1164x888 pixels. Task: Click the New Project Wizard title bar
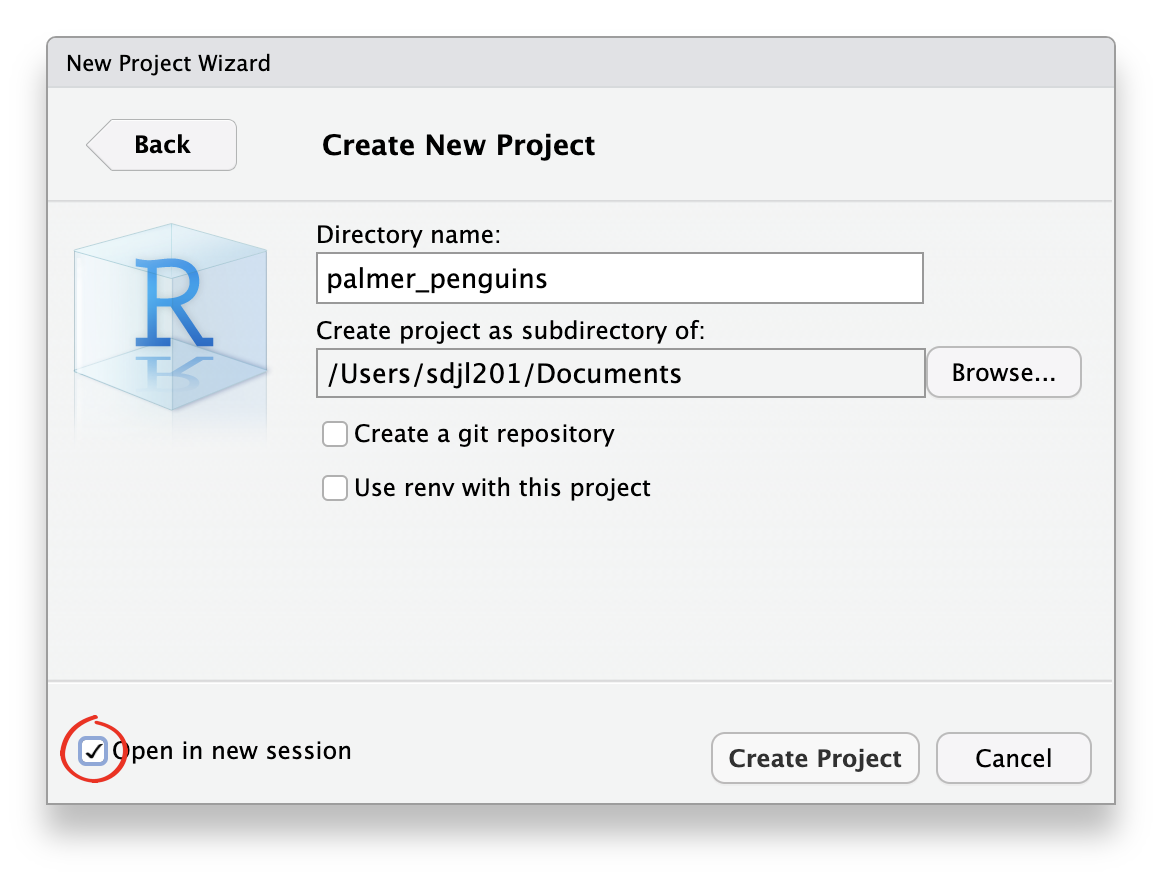pos(581,63)
